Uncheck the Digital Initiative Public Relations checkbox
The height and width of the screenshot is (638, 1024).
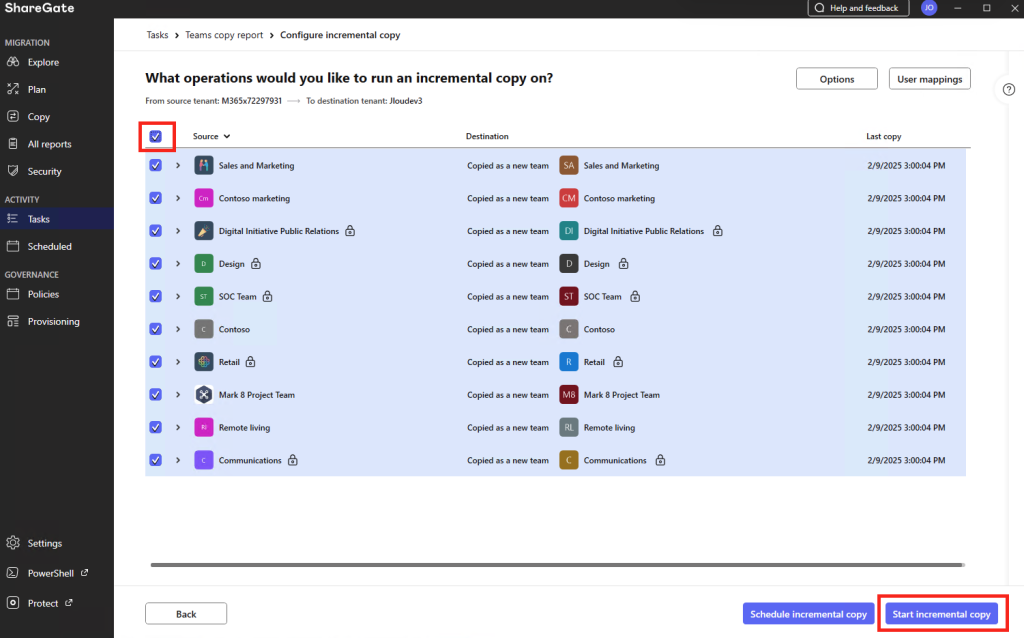155,231
